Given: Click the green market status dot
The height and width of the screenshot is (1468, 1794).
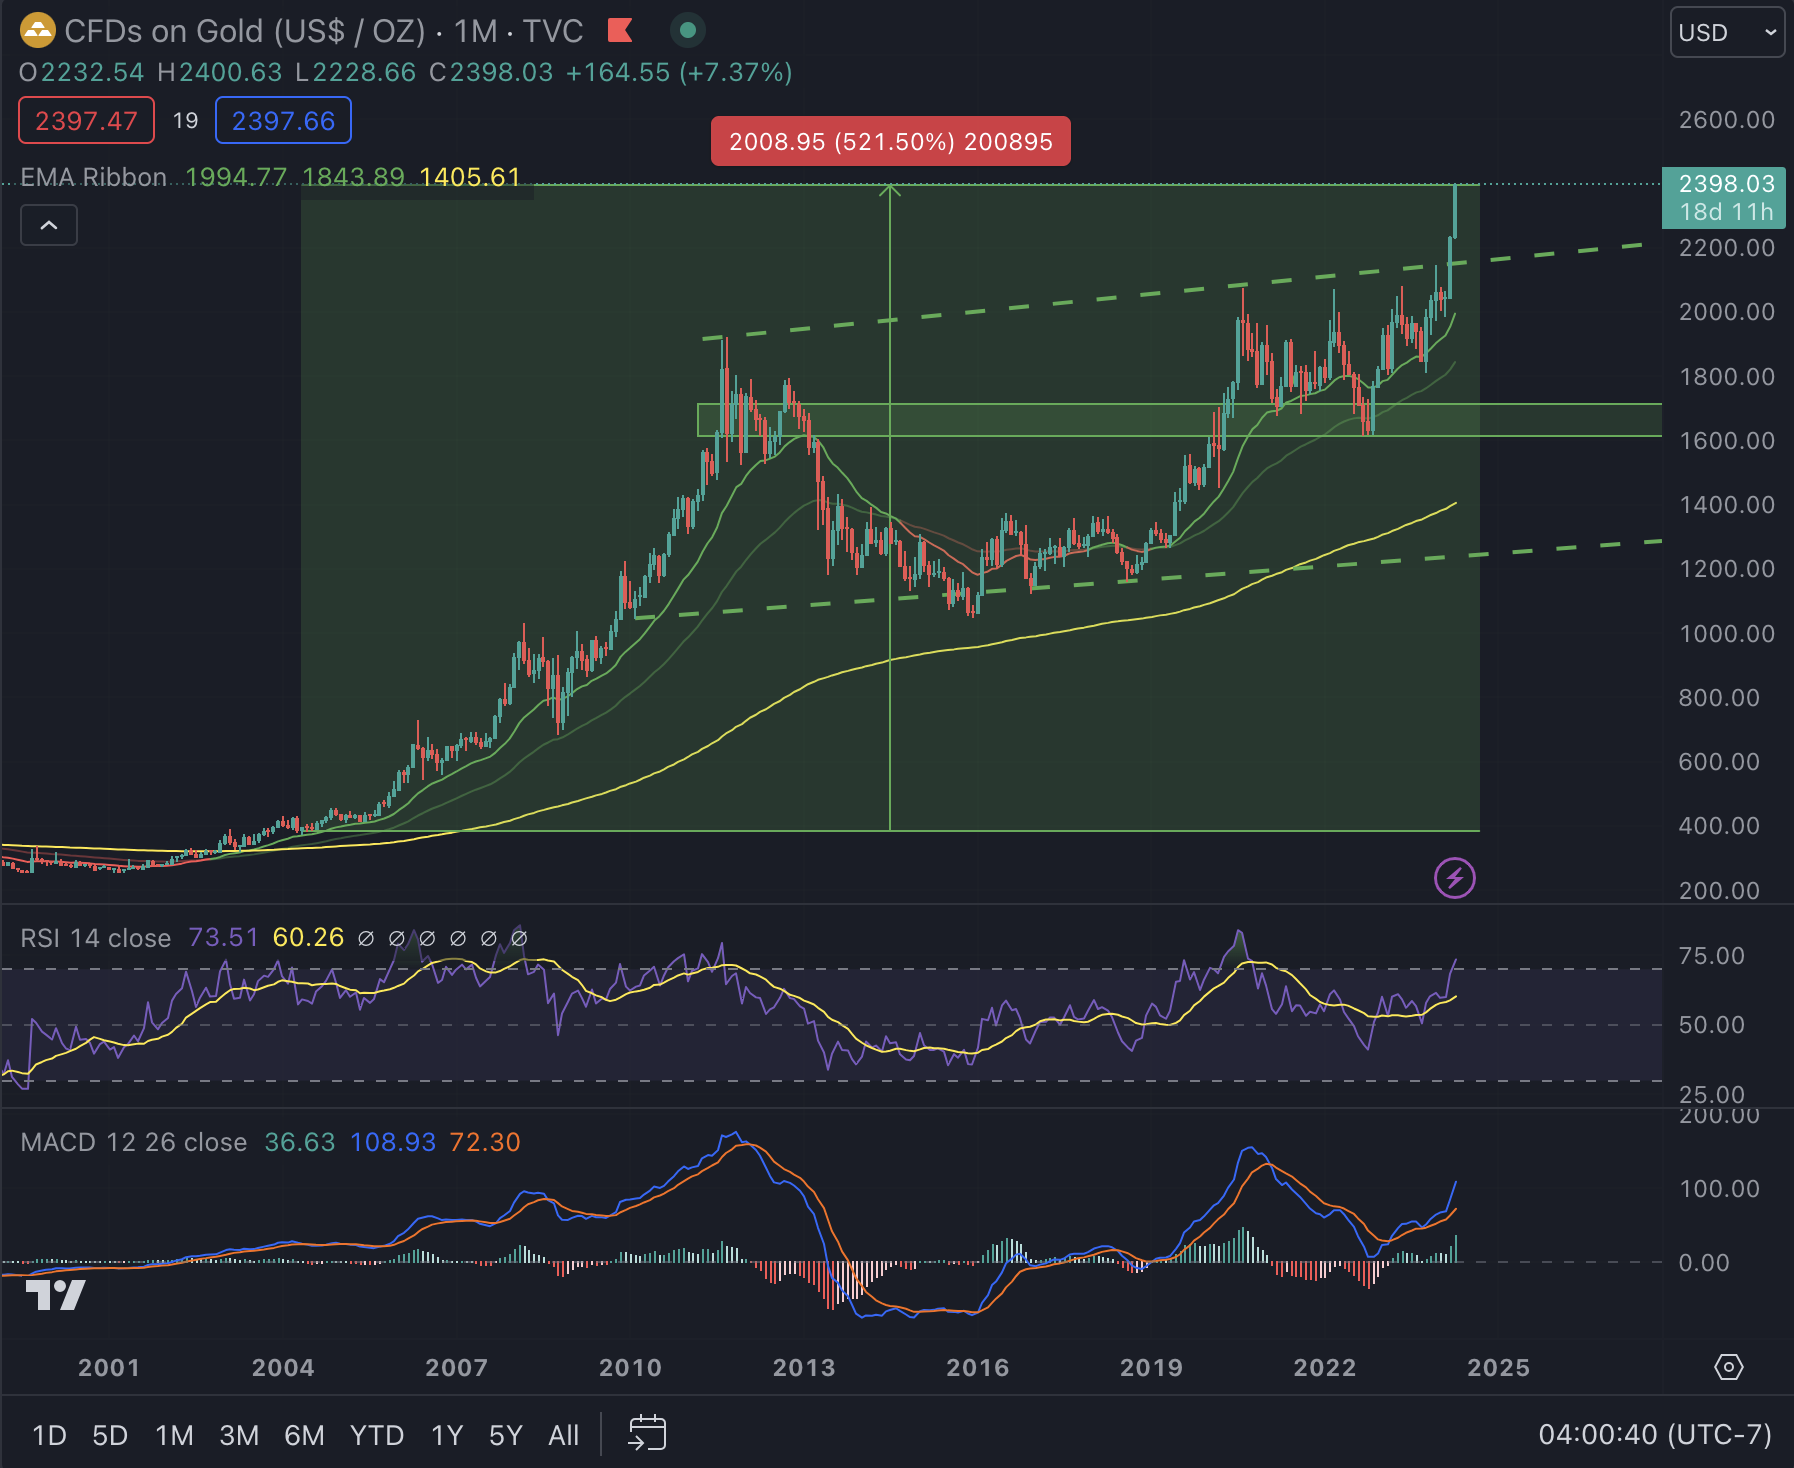Looking at the screenshot, I should (x=687, y=31).
